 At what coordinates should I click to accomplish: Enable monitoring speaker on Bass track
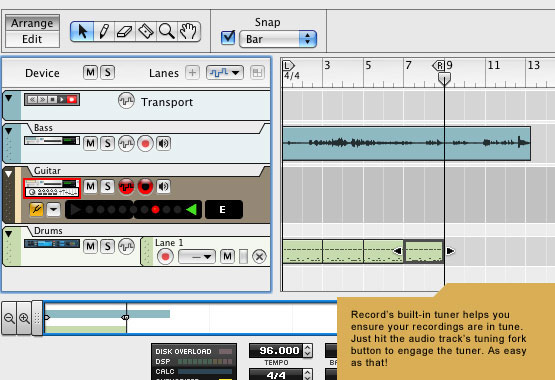coord(164,144)
